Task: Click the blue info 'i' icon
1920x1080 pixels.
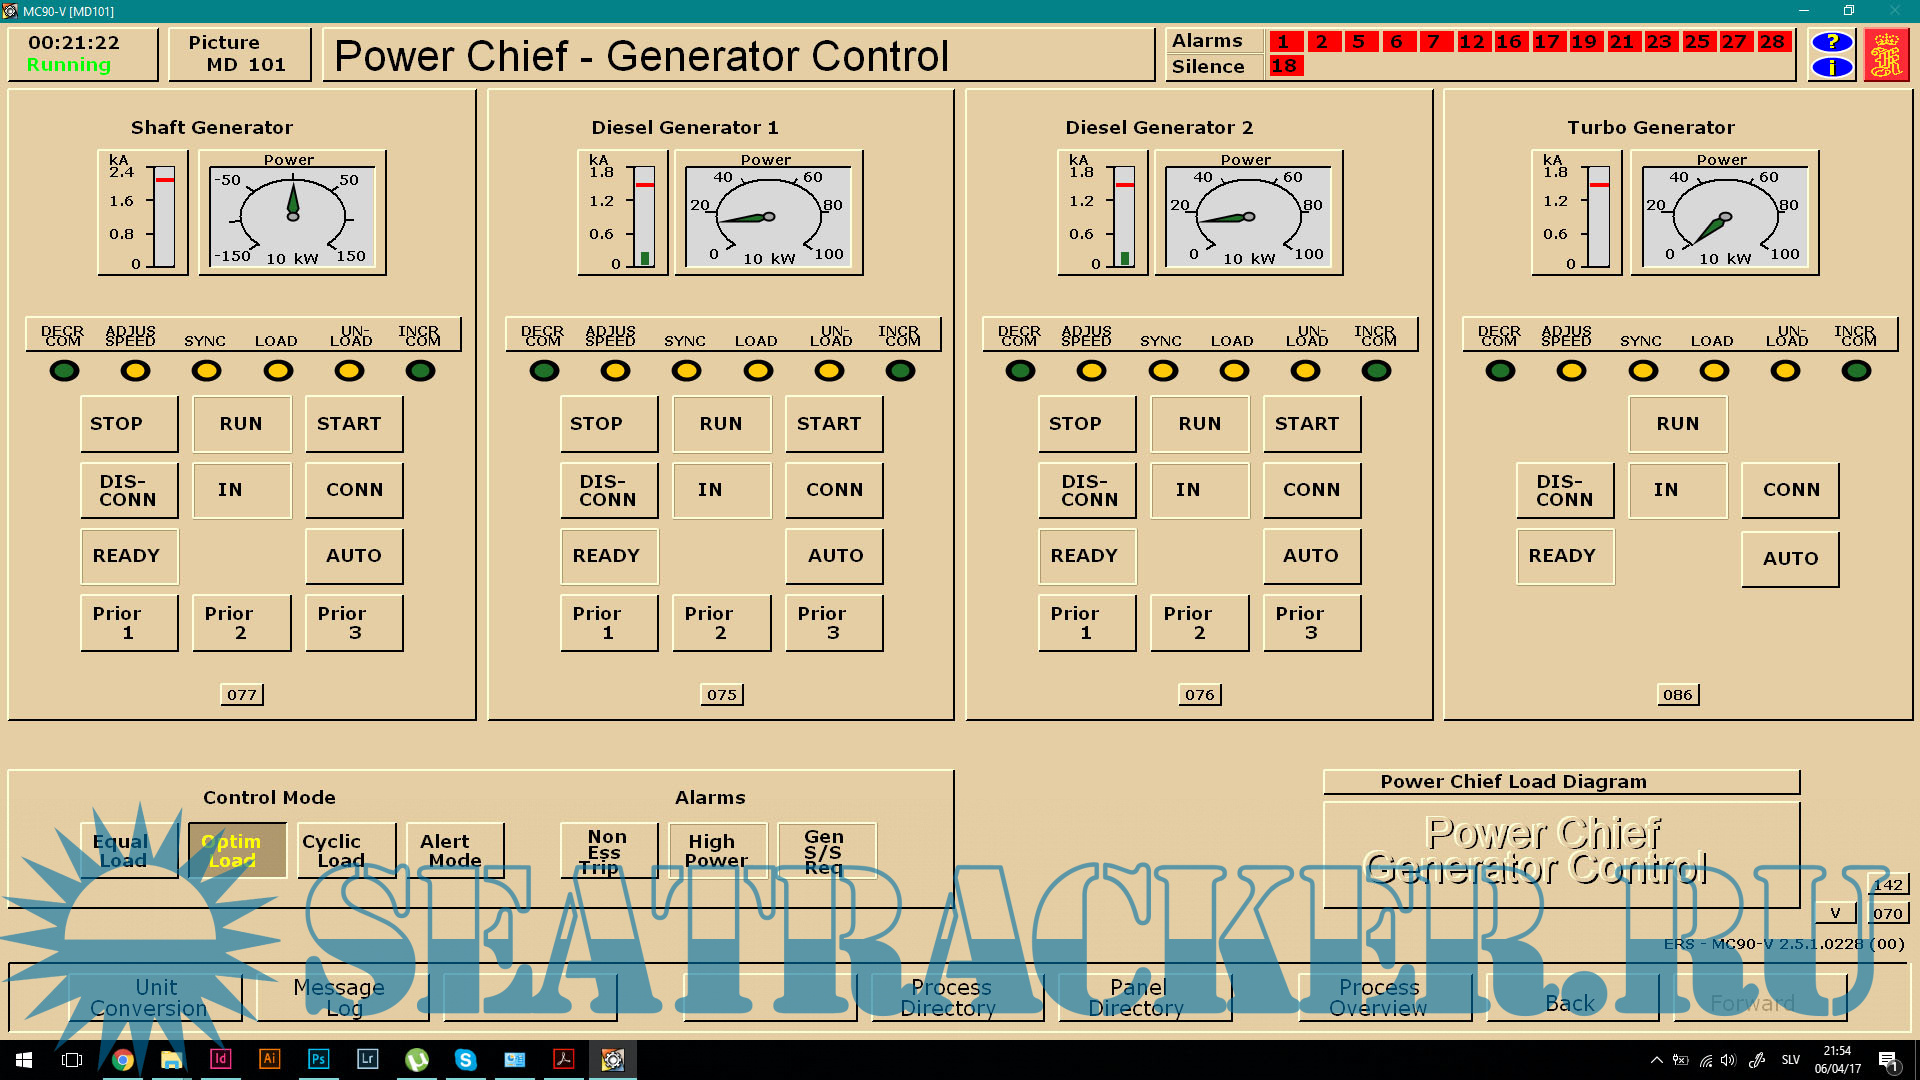Action: [x=1832, y=67]
